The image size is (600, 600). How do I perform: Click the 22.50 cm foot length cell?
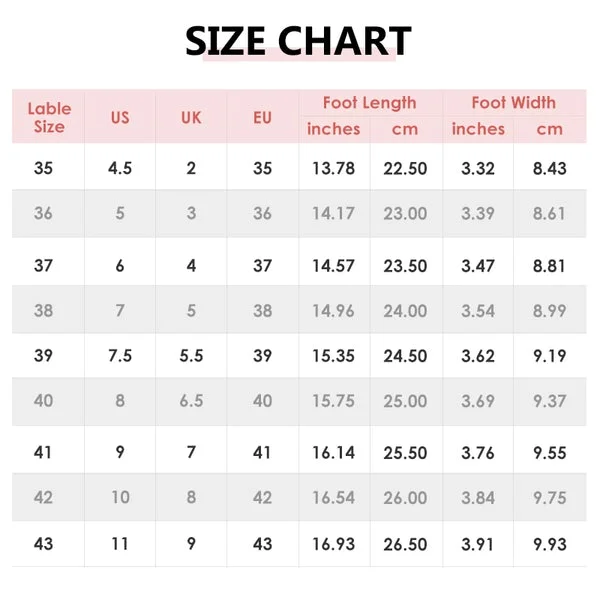pos(405,168)
